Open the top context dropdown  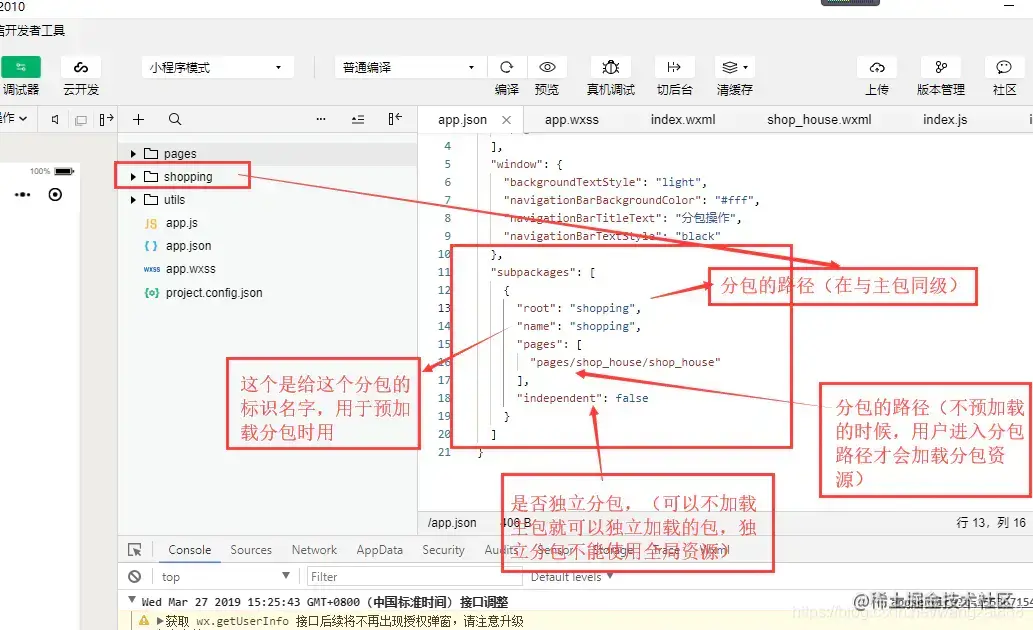226,577
